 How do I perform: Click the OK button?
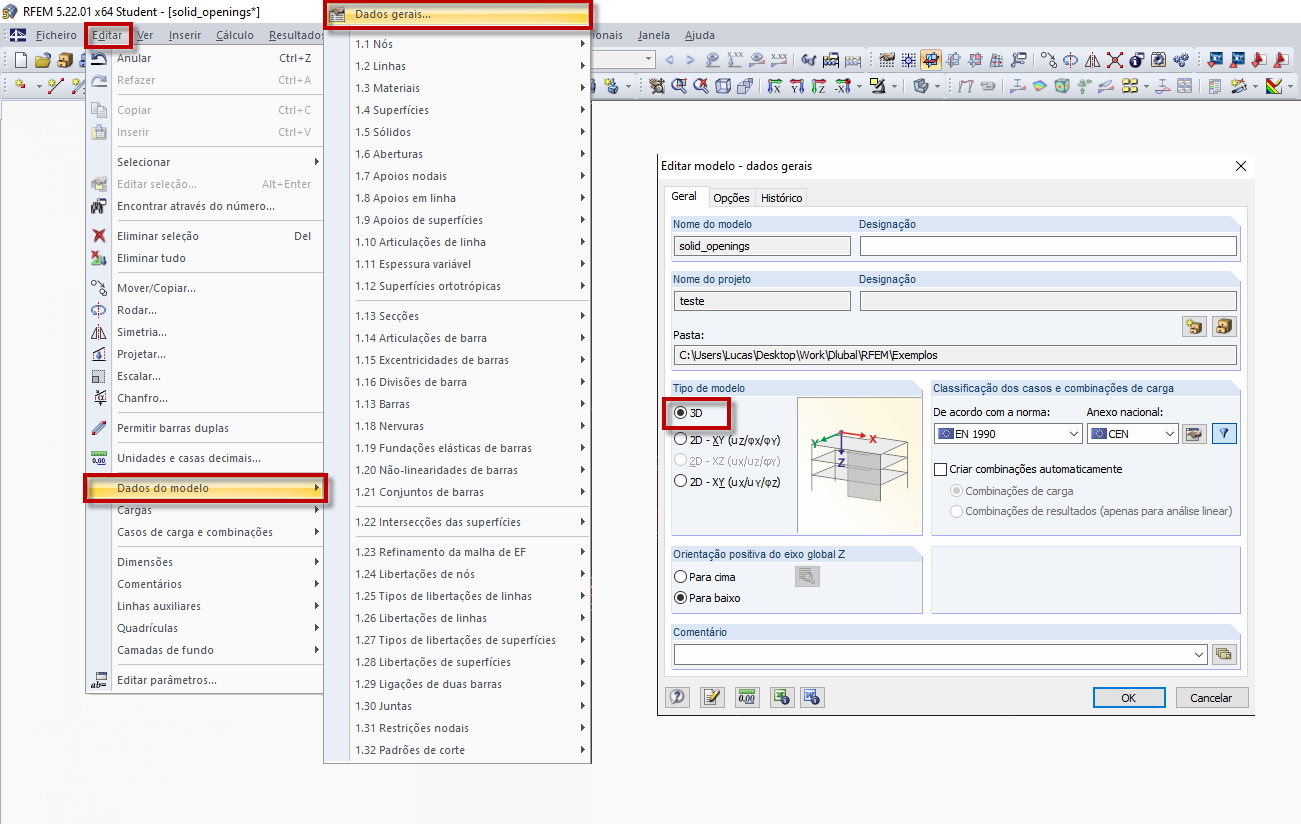pos(1128,698)
